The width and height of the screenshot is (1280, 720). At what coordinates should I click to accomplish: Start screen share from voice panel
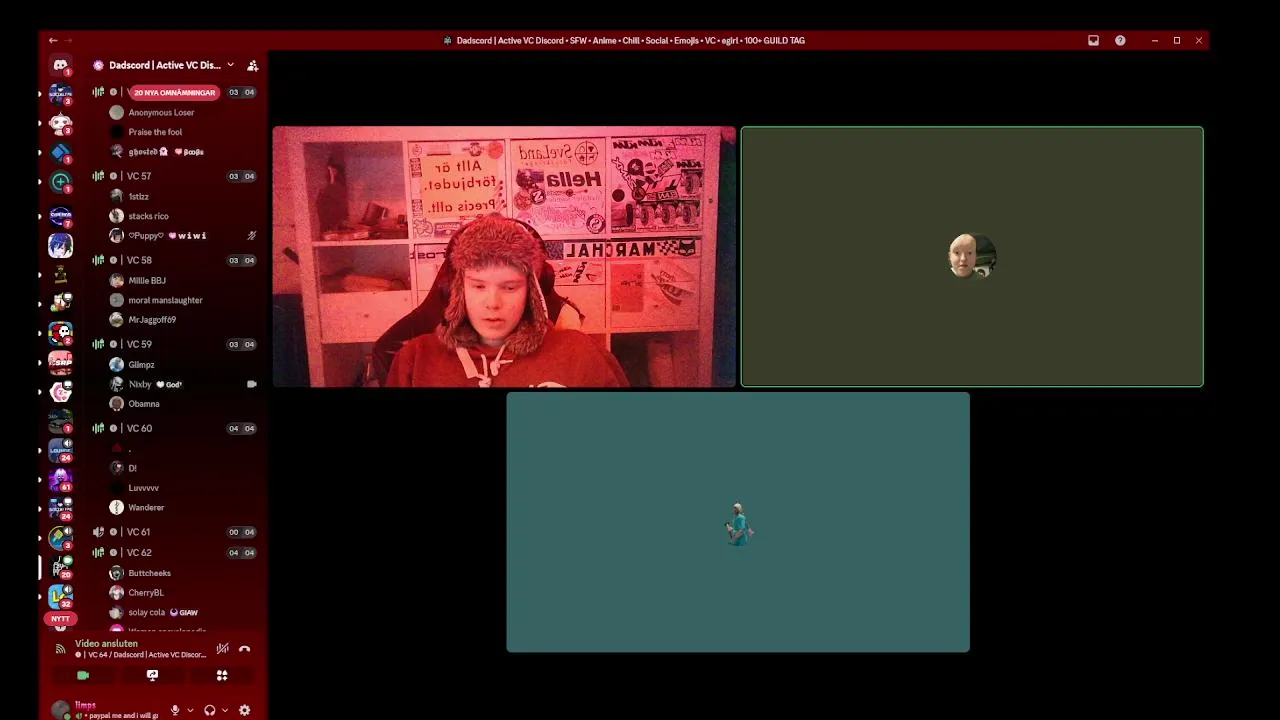pyautogui.click(x=152, y=676)
